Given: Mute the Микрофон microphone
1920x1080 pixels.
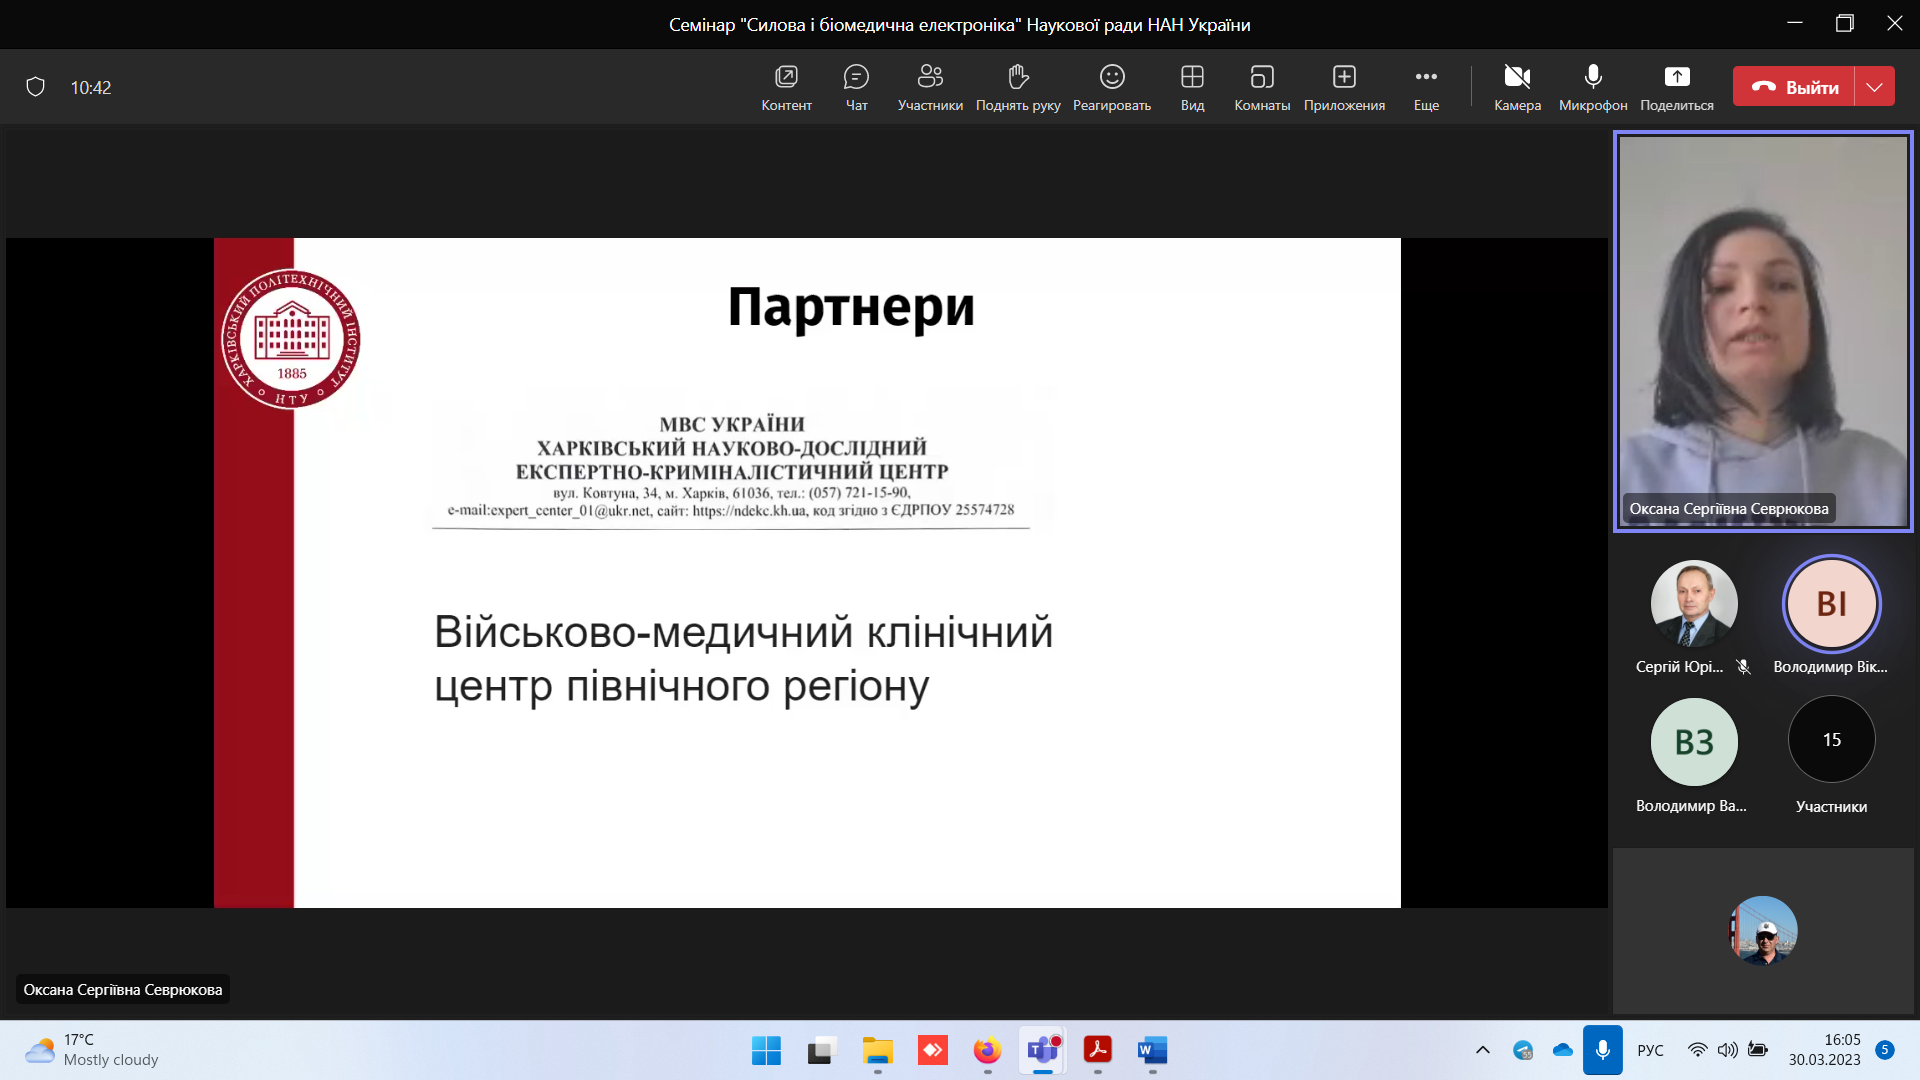Looking at the screenshot, I should click(1593, 87).
